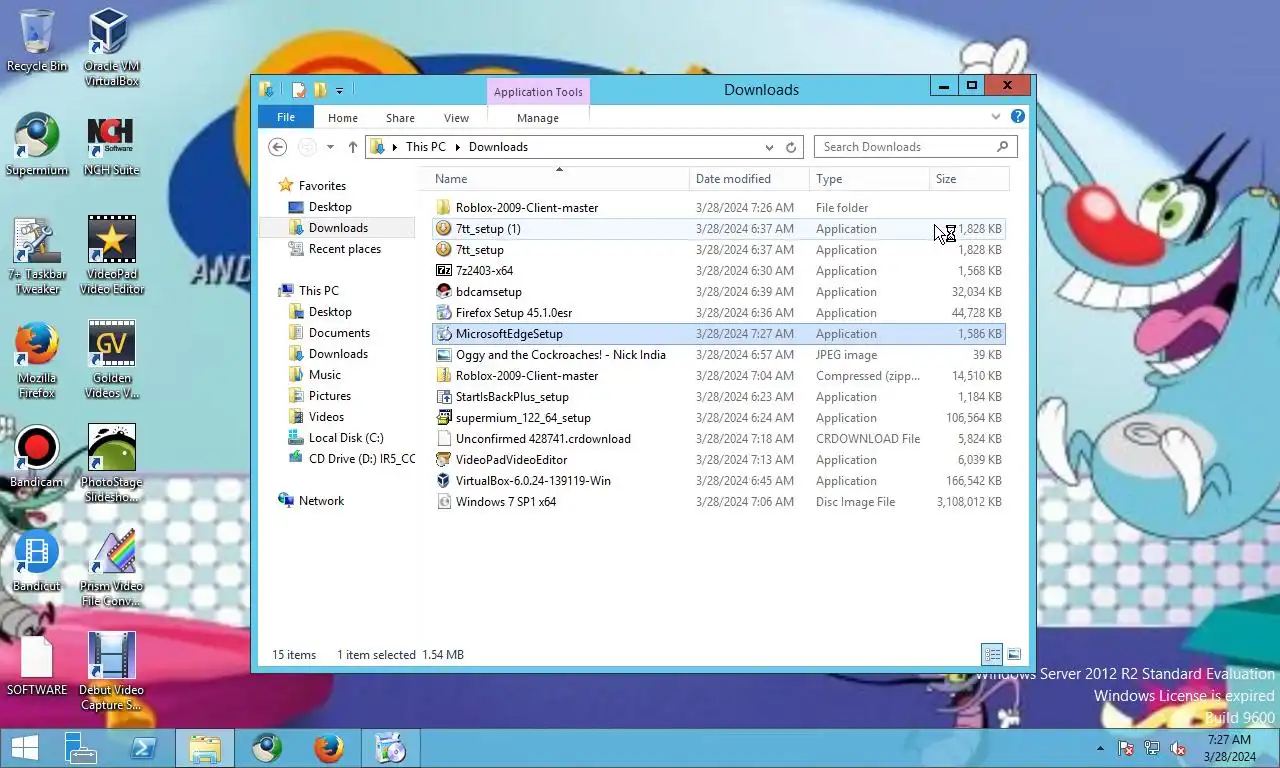The image size is (1280, 768).
Task: Expand the ribbon with the chevron
Action: click(x=996, y=117)
